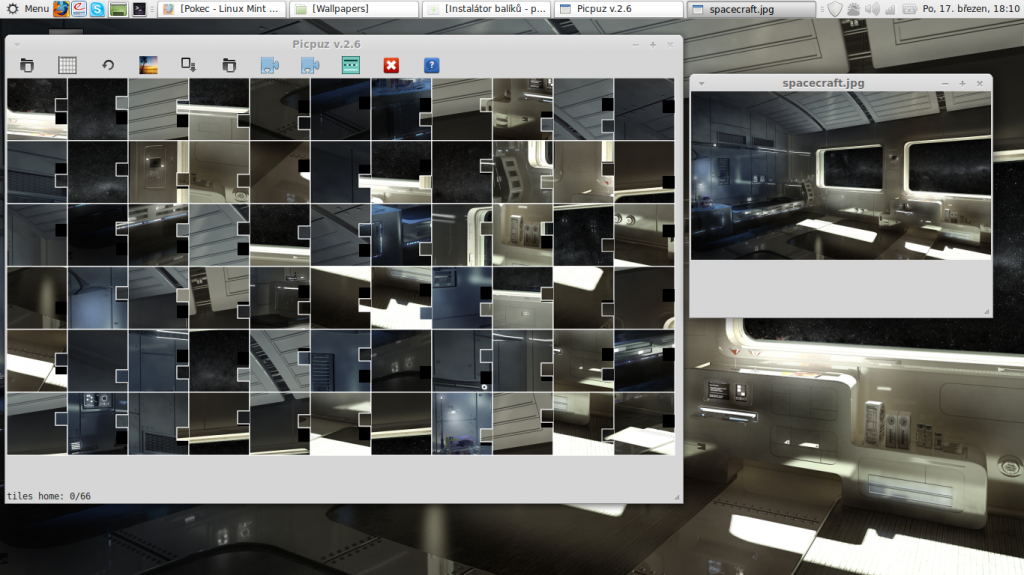Open the terminal launcher on the panel
The height and width of the screenshot is (575, 1024).
(139, 8)
